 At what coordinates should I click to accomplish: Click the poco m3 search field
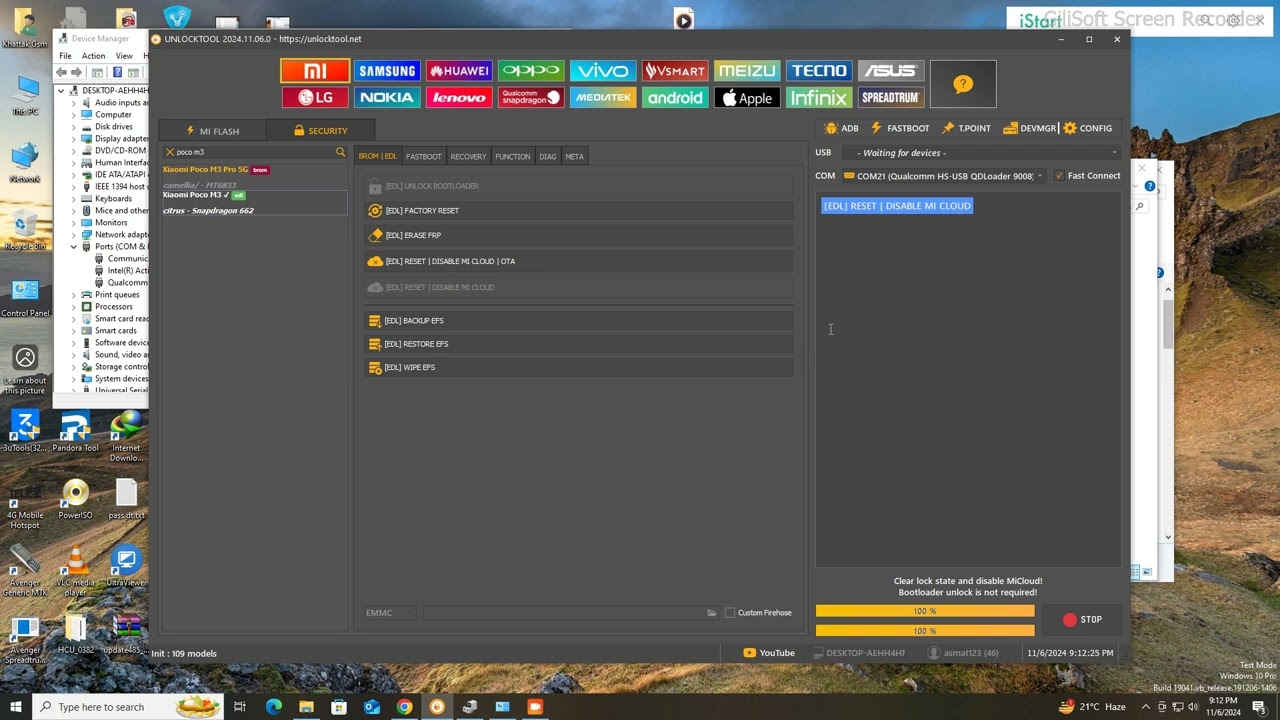[x=254, y=152]
